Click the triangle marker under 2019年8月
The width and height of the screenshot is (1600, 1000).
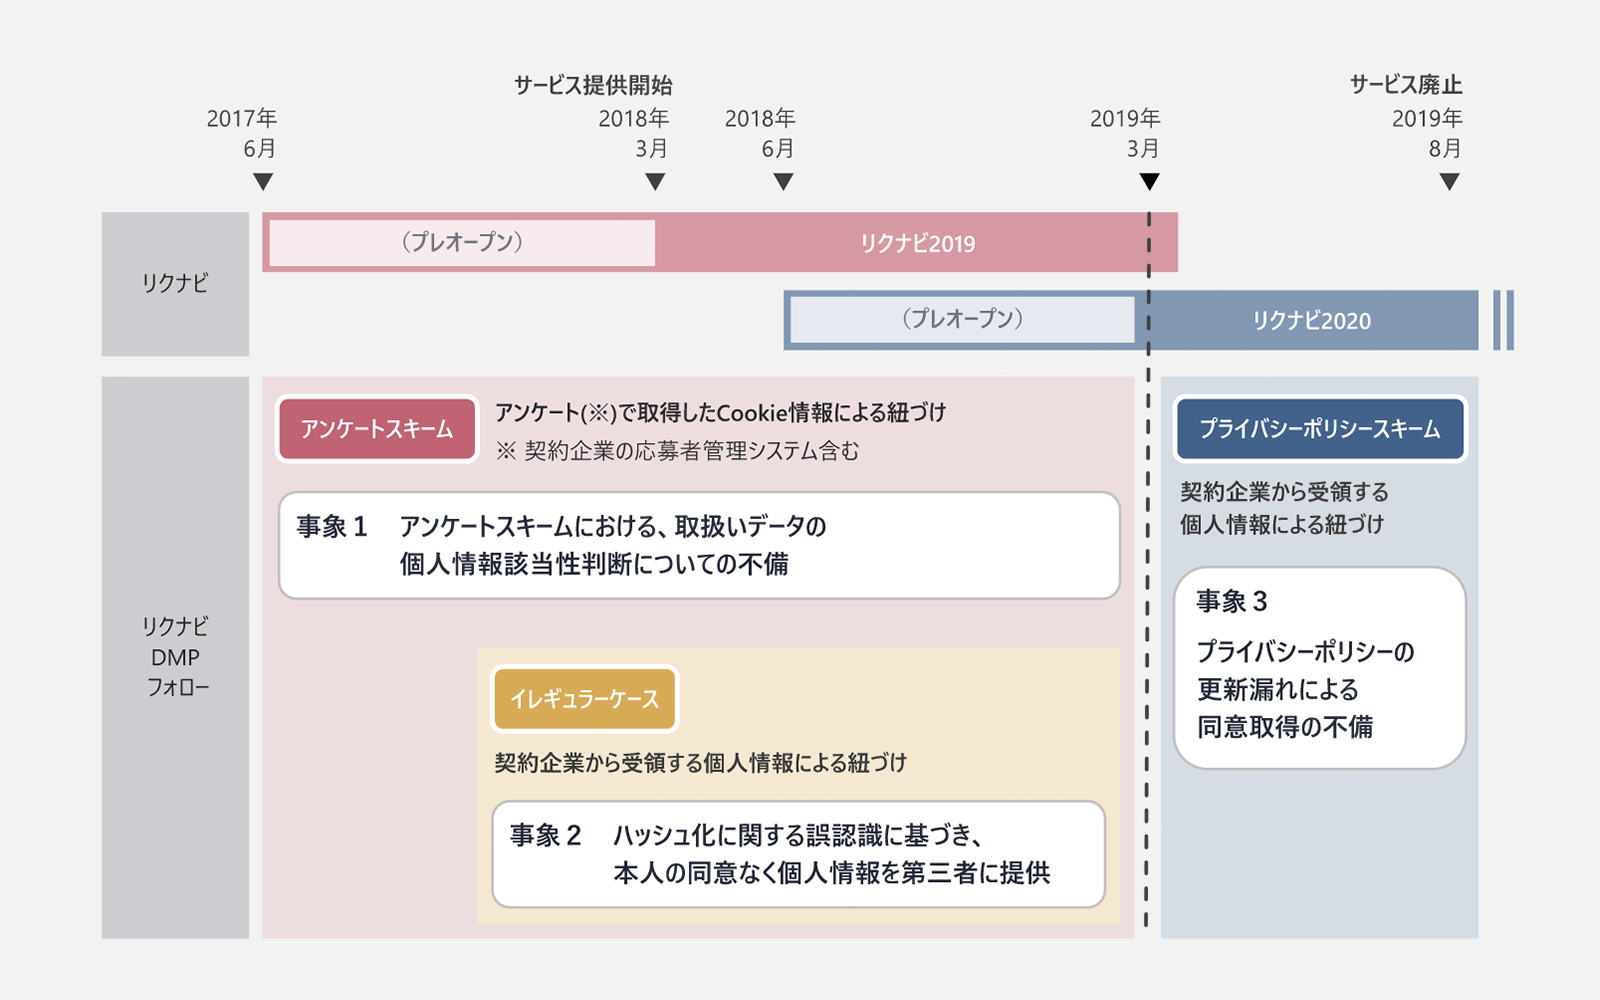click(x=1449, y=182)
